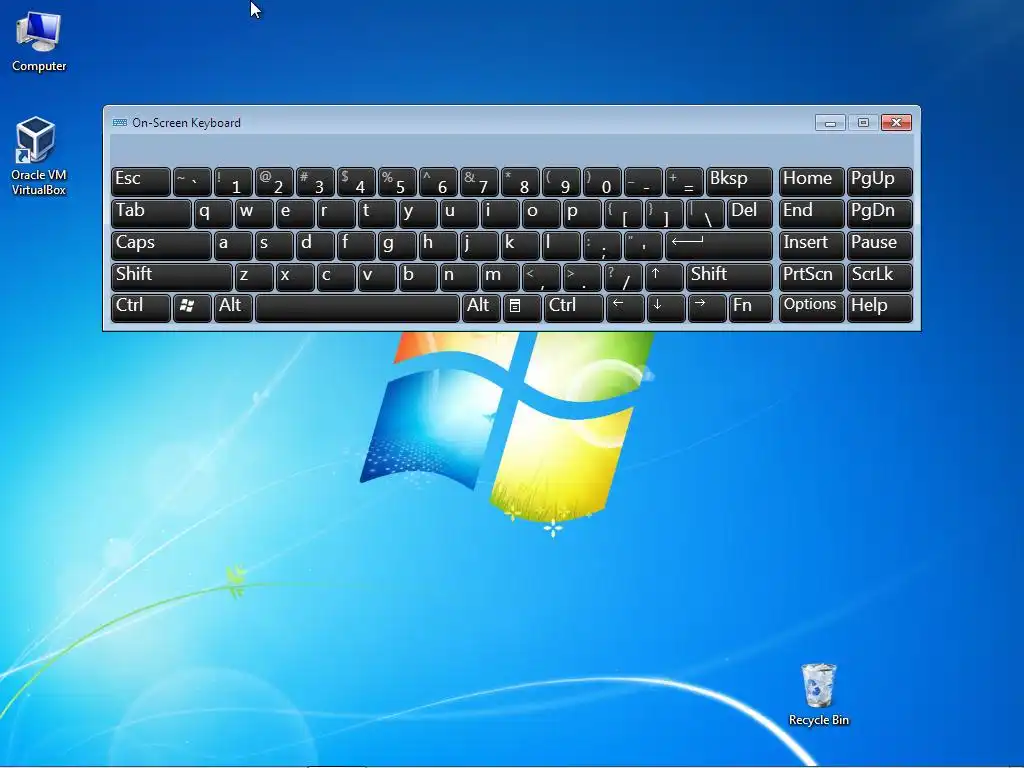The image size is (1024, 768).
Task: Open the Computer desktop icon
Action: (x=39, y=42)
